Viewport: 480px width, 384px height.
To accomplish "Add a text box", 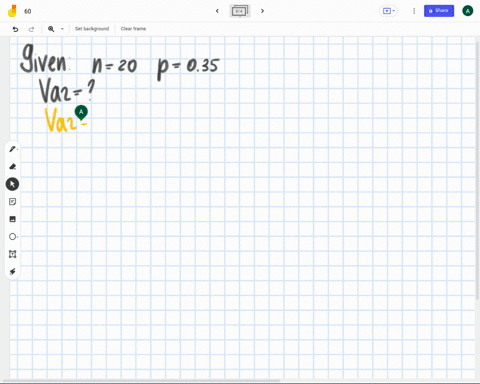I will coord(12,254).
